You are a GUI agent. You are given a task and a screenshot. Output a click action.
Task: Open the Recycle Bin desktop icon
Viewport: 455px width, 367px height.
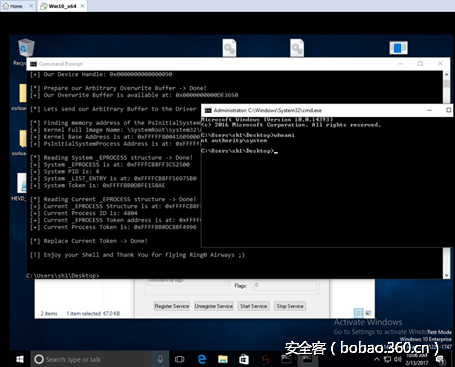(x=26, y=49)
